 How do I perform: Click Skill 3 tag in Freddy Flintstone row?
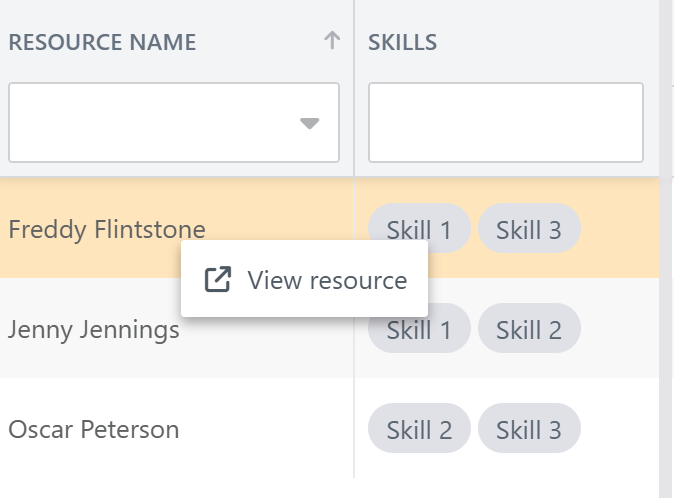(x=529, y=229)
